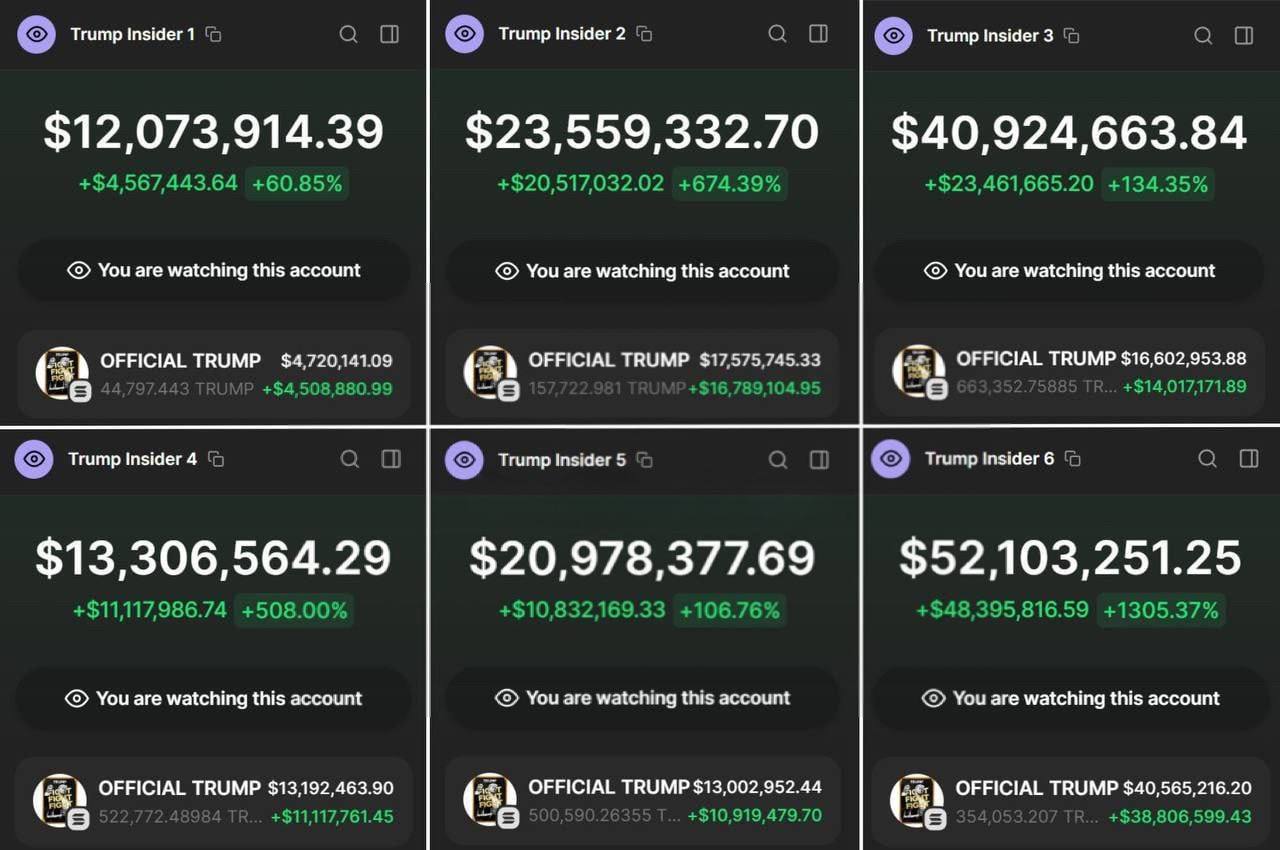This screenshot has height=850, width=1280.
Task: Click the purple eye avatar of Trump Insider 1
Action: click(x=36, y=34)
